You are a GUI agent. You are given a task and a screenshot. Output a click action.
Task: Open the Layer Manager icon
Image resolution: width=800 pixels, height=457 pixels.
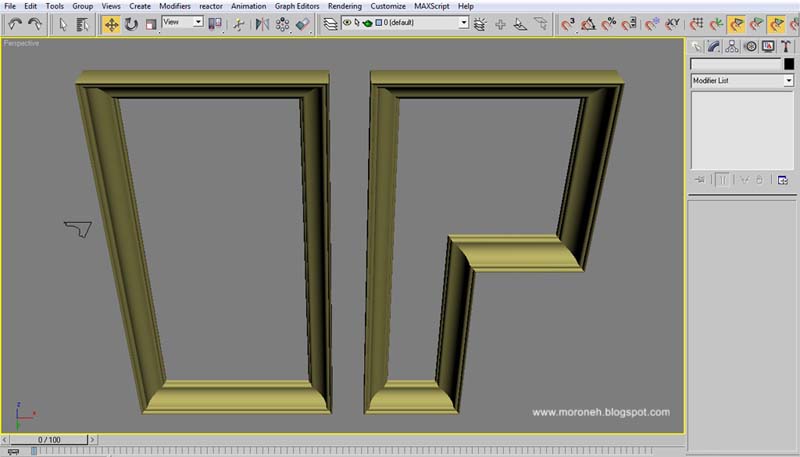click(330, 24)
